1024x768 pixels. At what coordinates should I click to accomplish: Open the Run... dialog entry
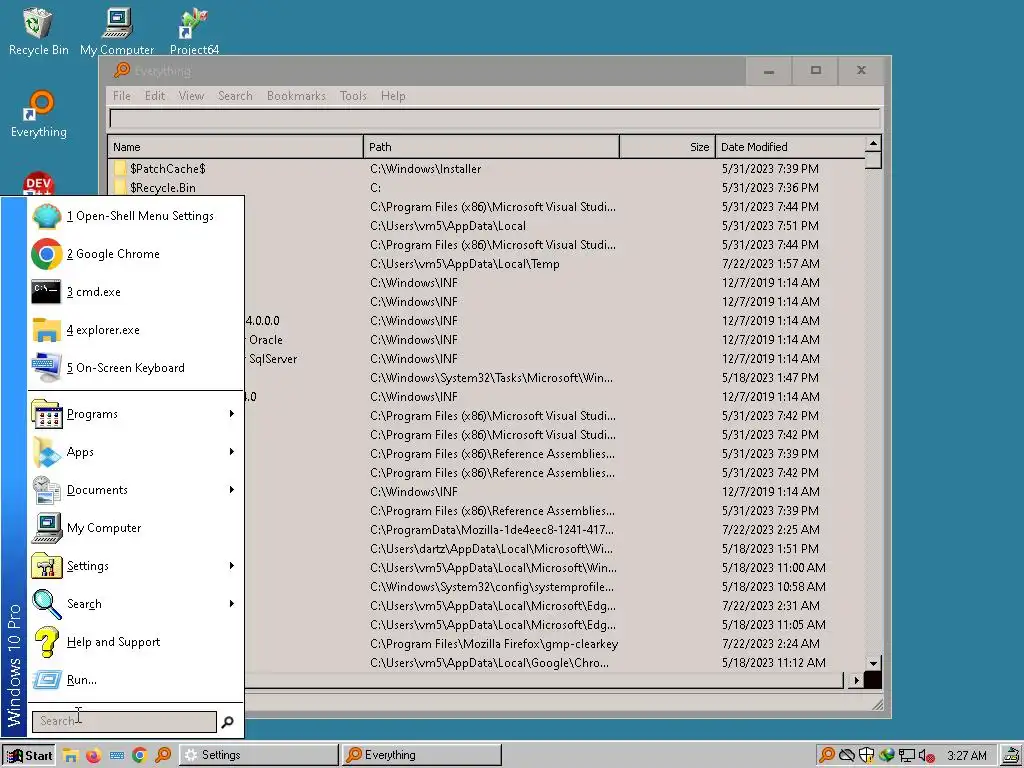tap(136, 680)
